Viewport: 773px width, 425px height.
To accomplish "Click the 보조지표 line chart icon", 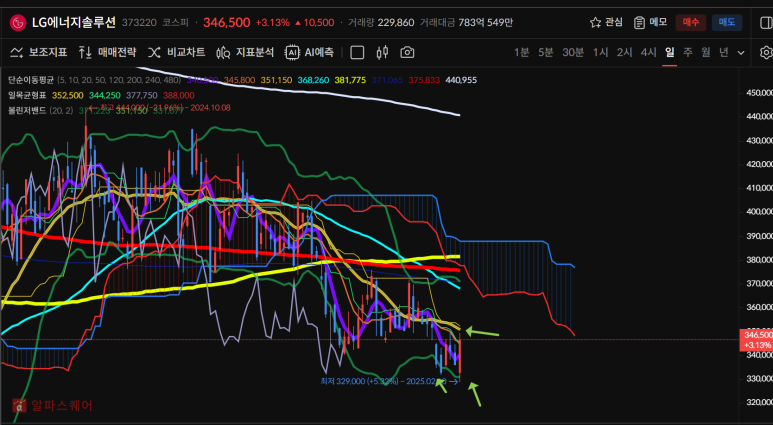I will point(17,52).
